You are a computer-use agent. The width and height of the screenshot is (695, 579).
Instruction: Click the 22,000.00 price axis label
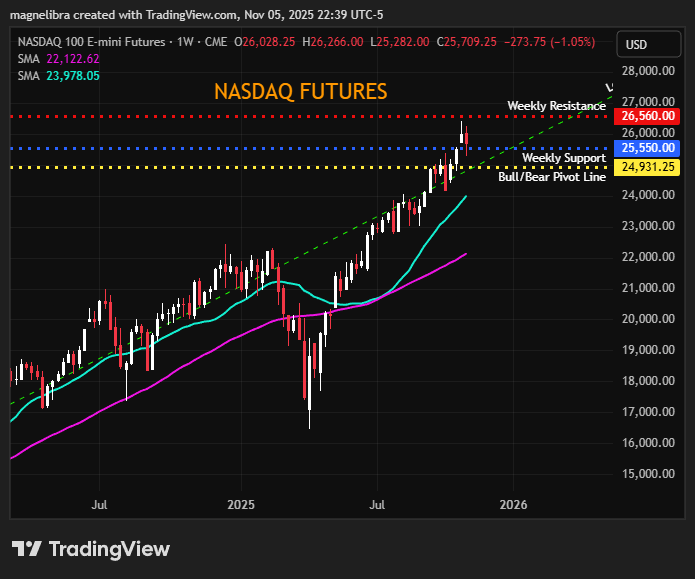point(648,257)
